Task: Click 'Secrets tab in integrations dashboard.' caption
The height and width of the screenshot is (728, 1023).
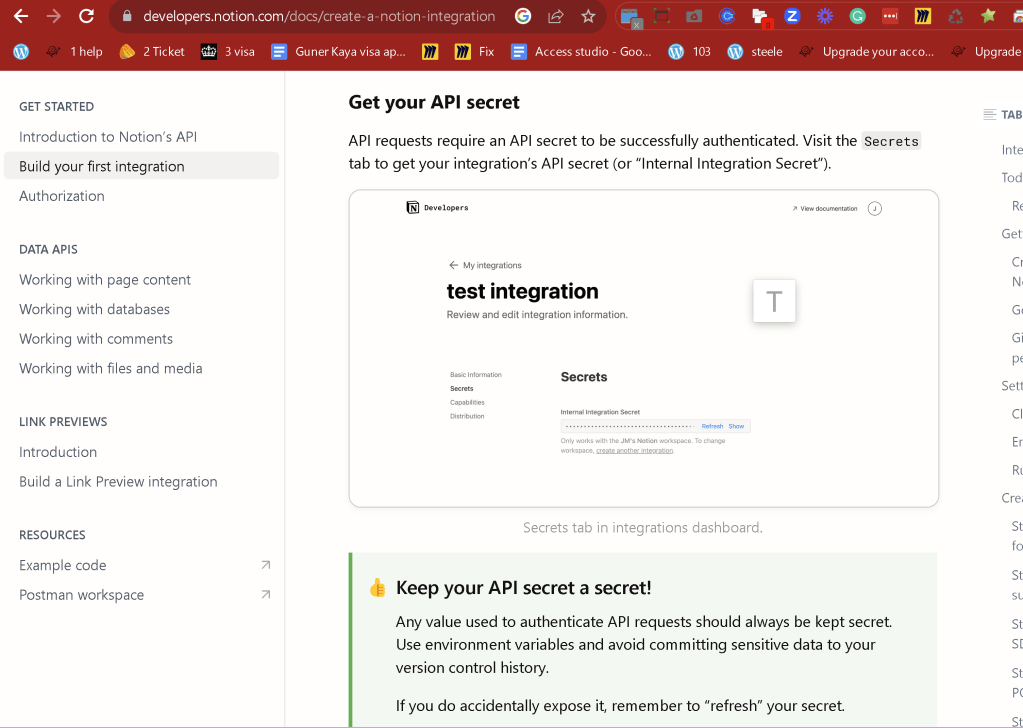Action: click(643, 528)
